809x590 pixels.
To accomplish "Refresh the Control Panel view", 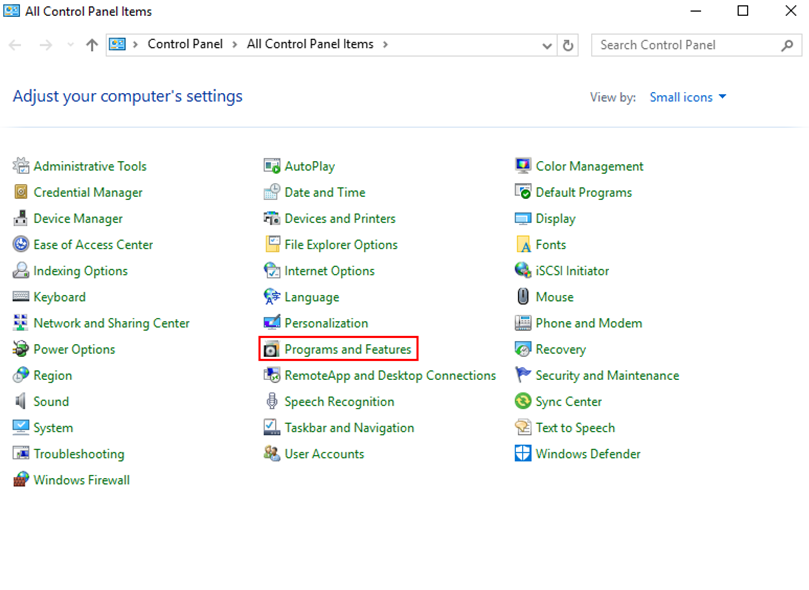I will [x=568, y=45].
